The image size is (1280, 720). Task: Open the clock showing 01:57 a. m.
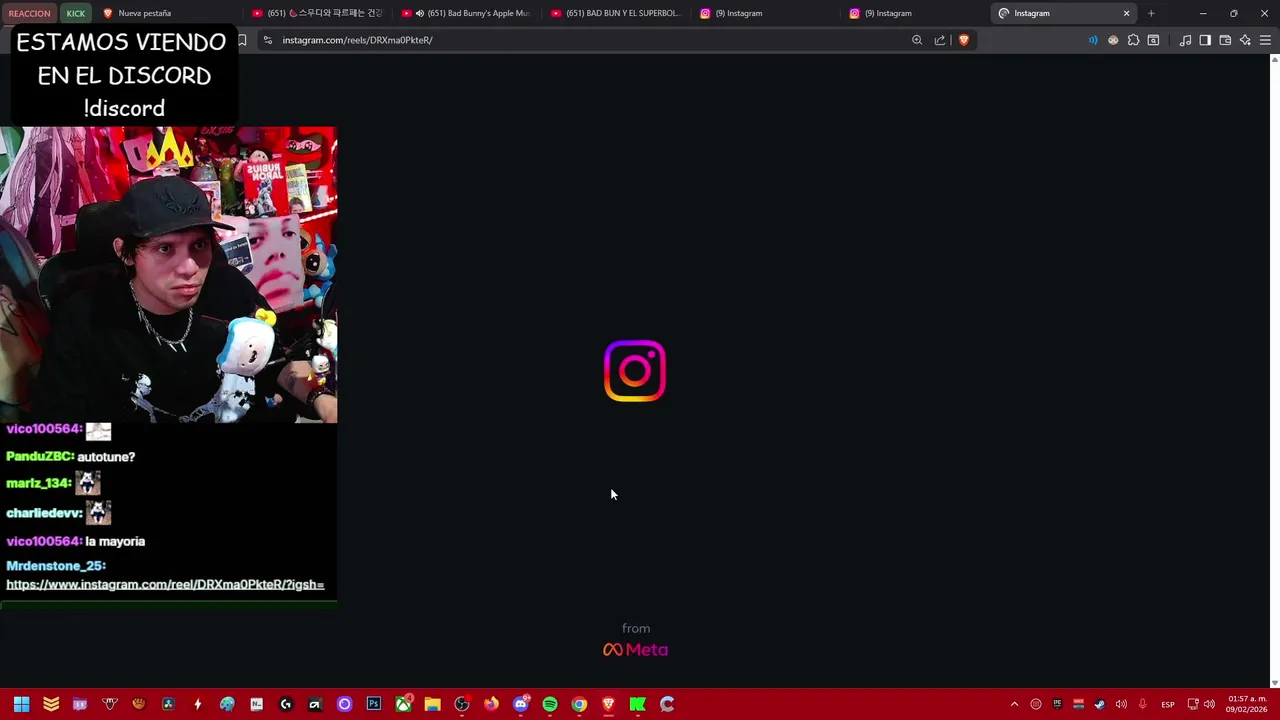(x=1247, y=704)
